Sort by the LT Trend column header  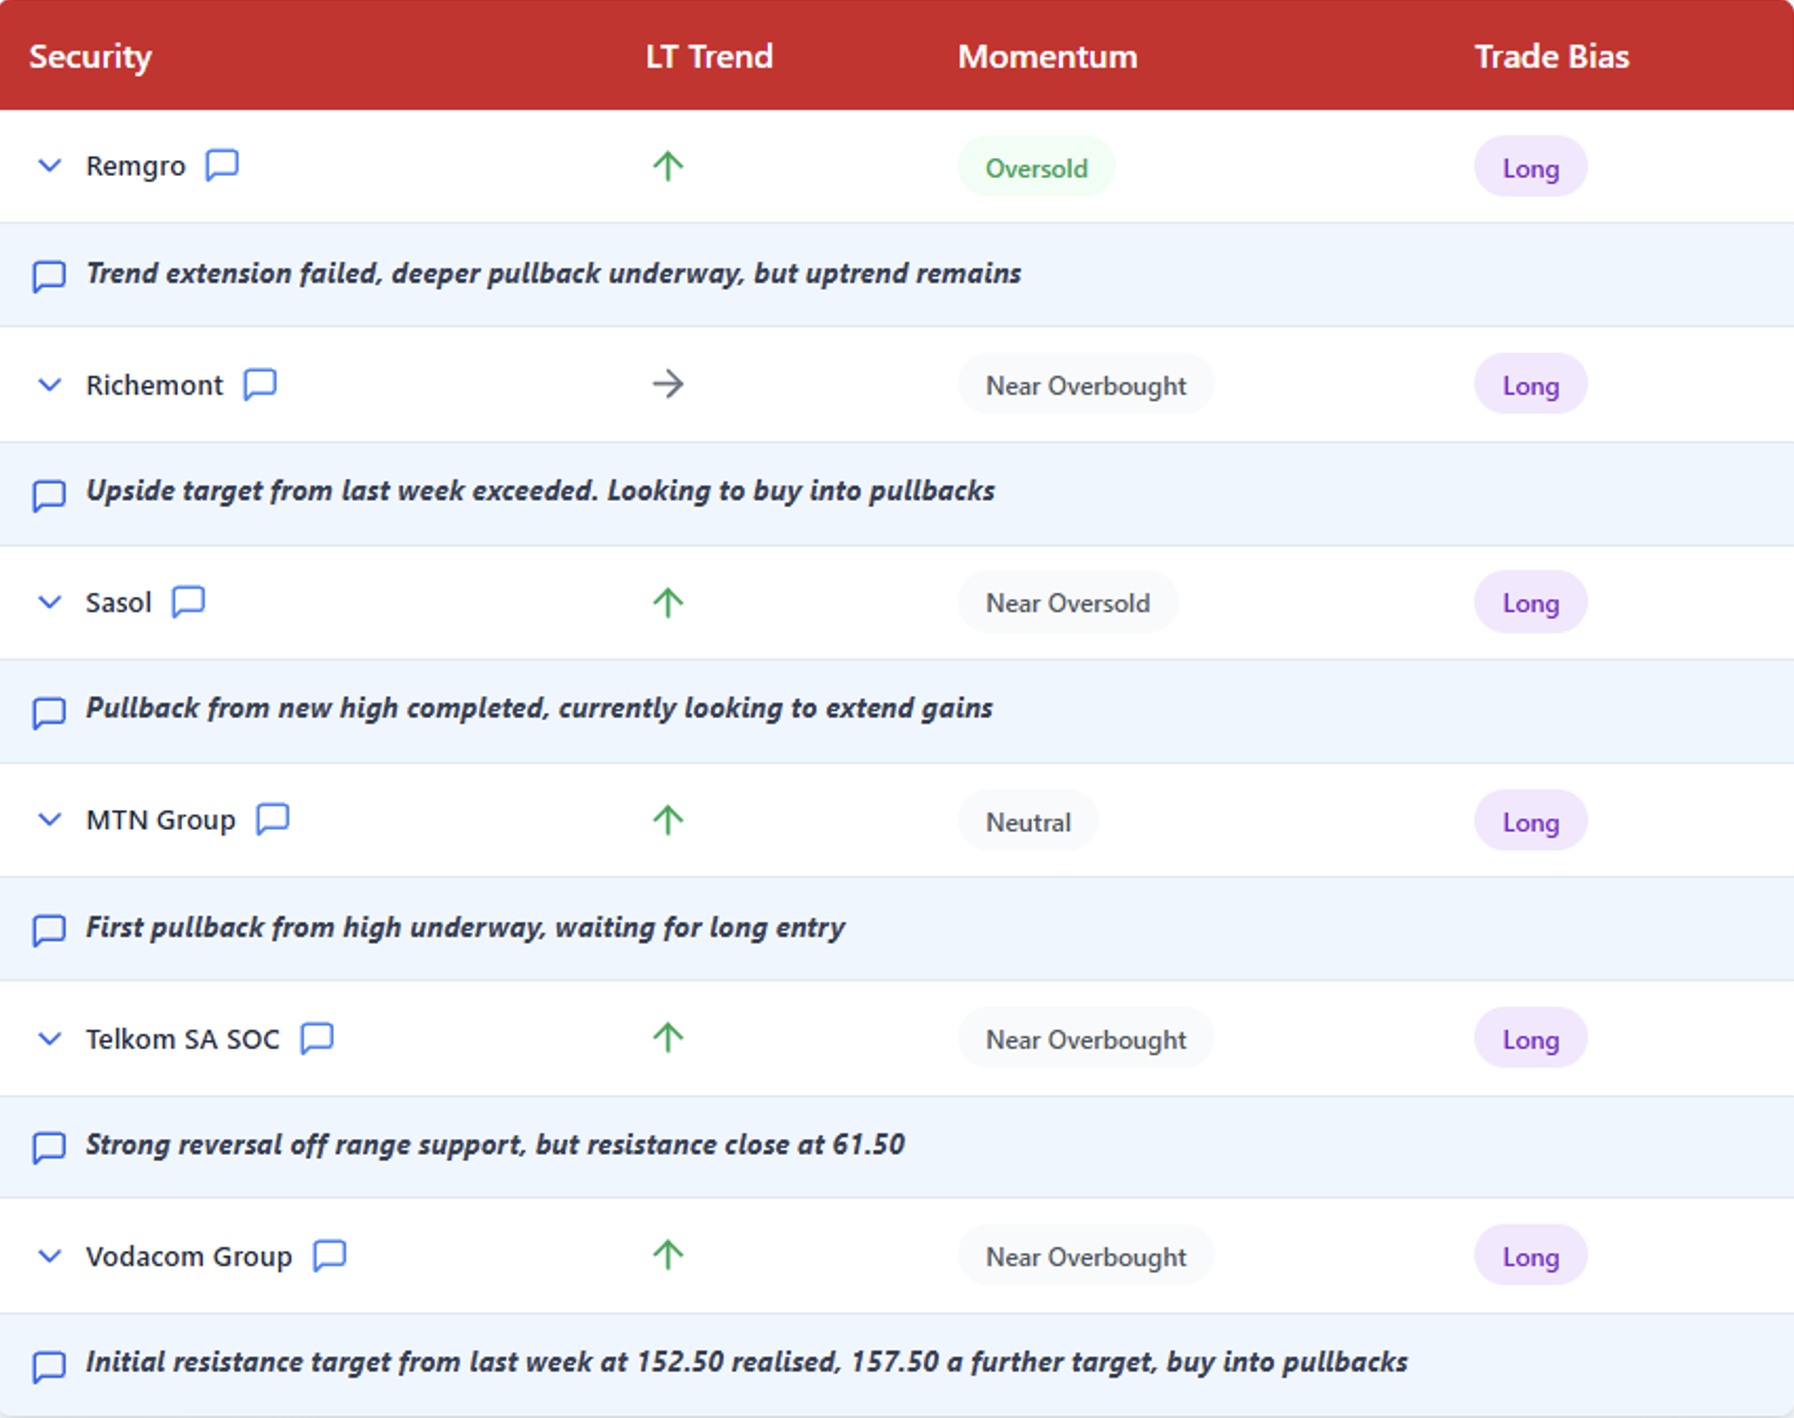coord(709,56)
